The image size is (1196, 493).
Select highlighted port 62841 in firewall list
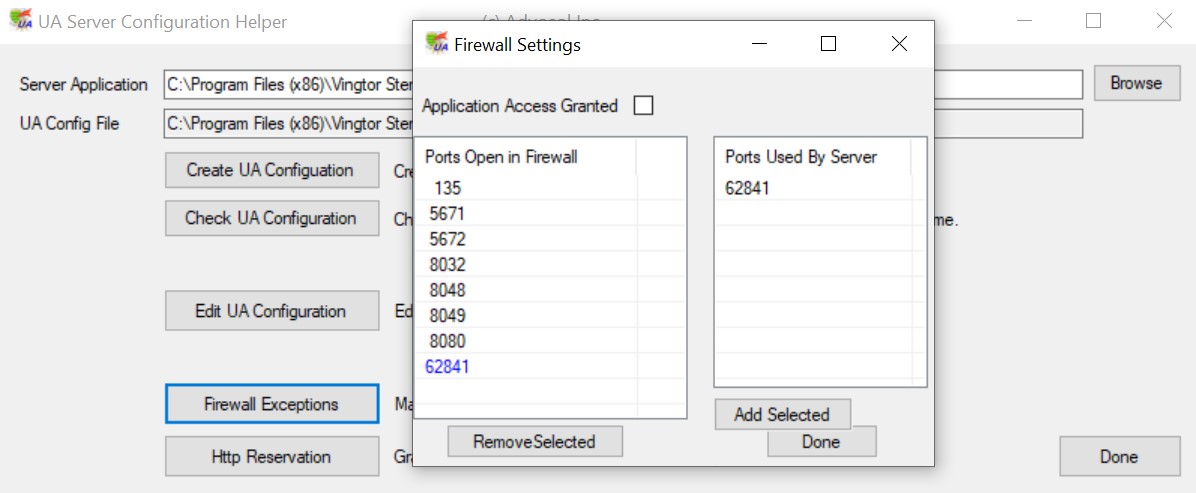pos(447,367)
